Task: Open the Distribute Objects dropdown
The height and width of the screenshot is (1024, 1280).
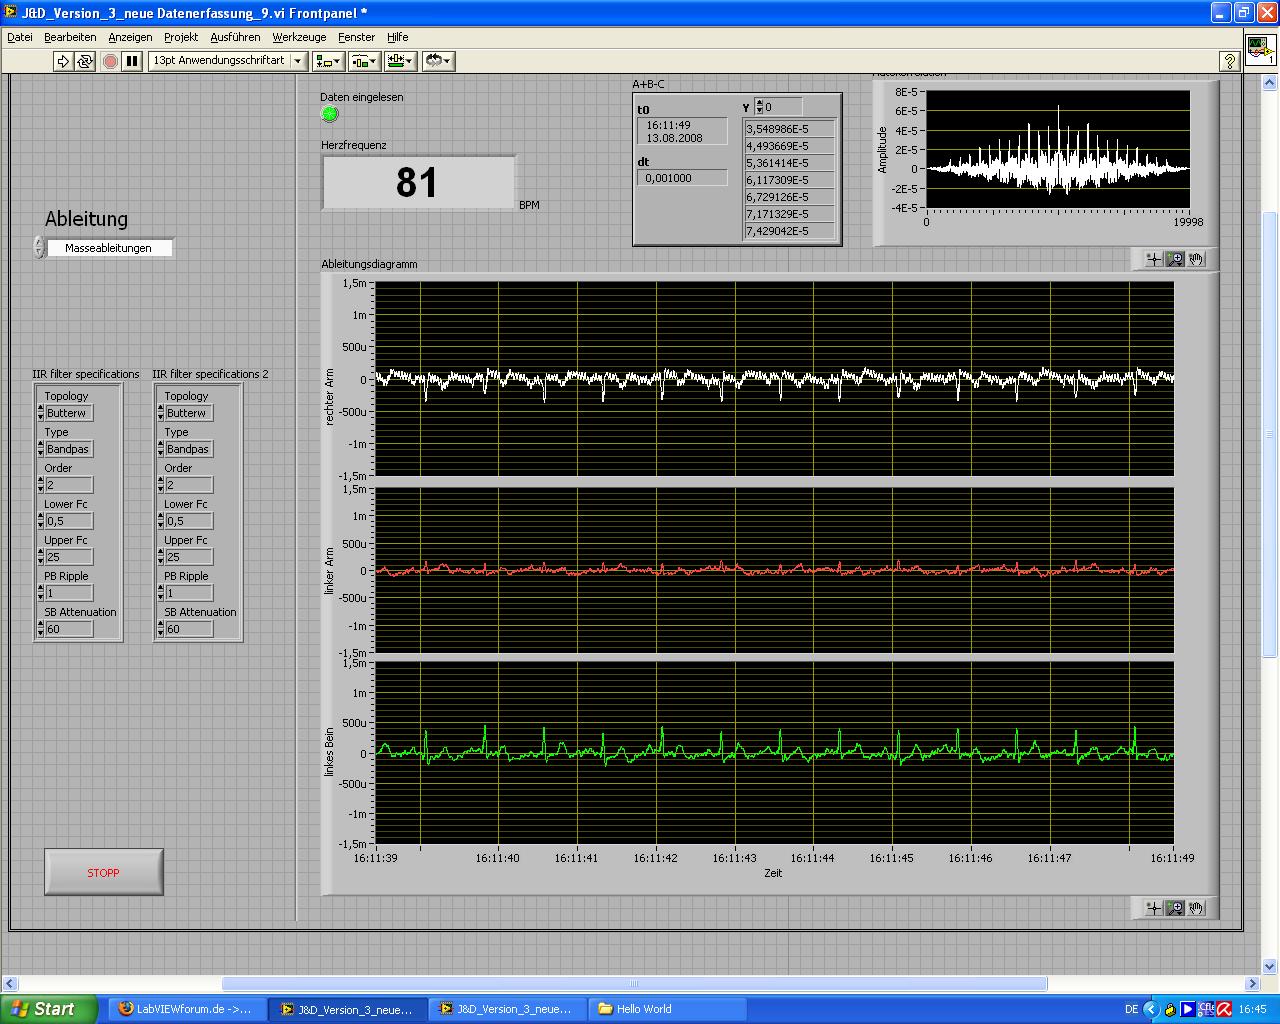Action: [x=364, y=61]
